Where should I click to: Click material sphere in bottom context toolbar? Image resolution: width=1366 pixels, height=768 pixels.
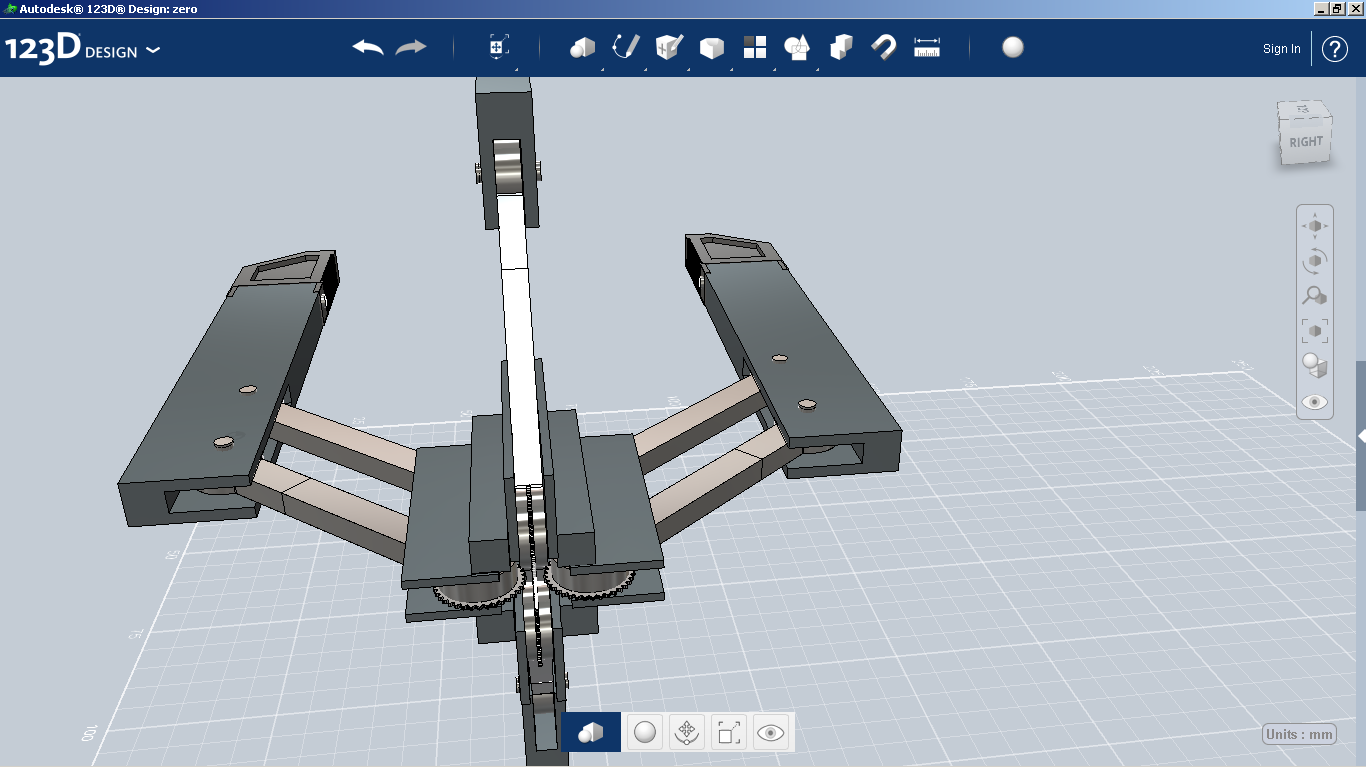pos(646,733)
